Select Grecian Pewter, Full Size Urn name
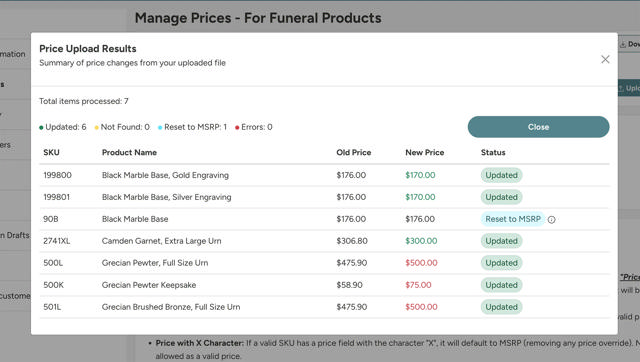Image resolution: width=640 pixels, height=362 pixels. [x=155, y=263]
